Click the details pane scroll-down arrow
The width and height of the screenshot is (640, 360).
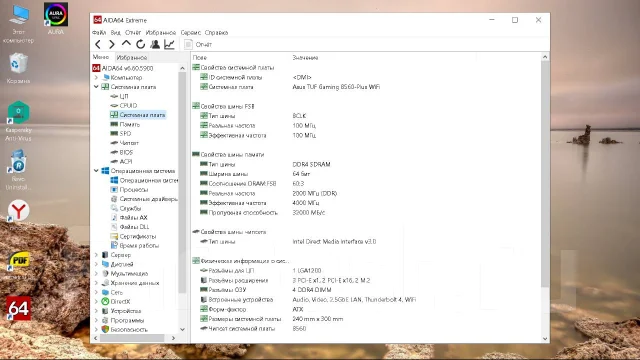click(545, 339)
